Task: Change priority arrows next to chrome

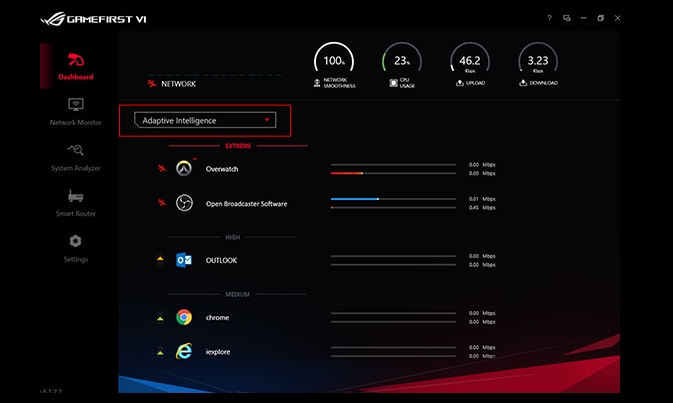Action: pyautogui.click(x=159, y=317)
